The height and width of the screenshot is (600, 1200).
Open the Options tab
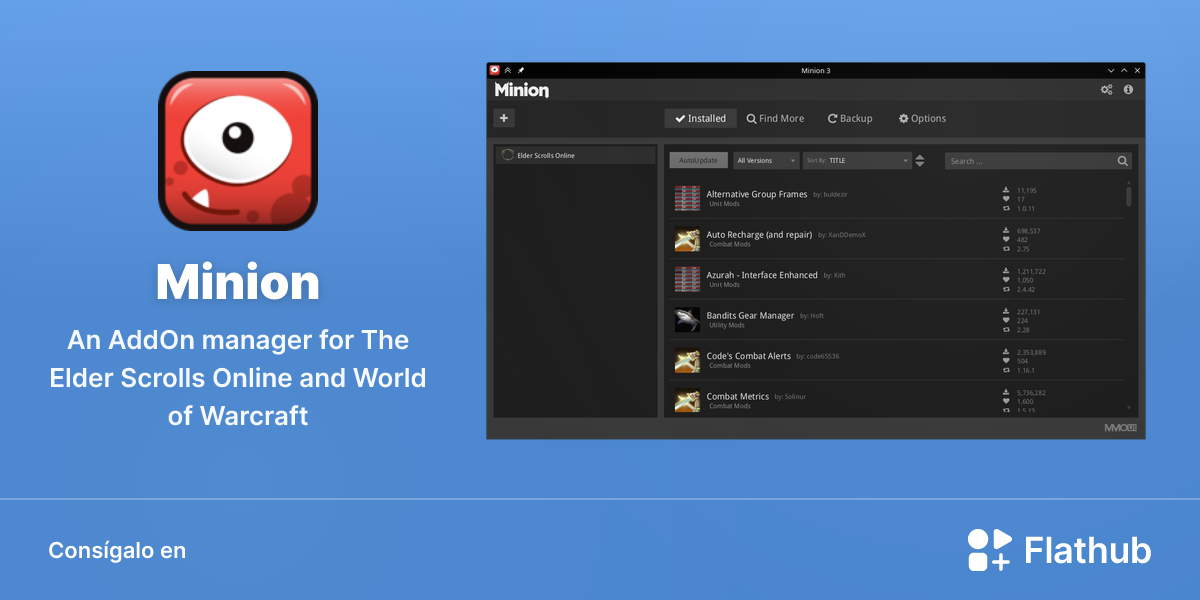922,118
